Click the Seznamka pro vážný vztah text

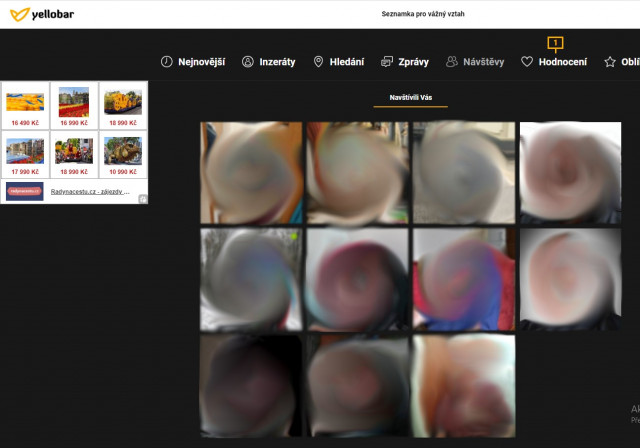[x=423, y=14]
